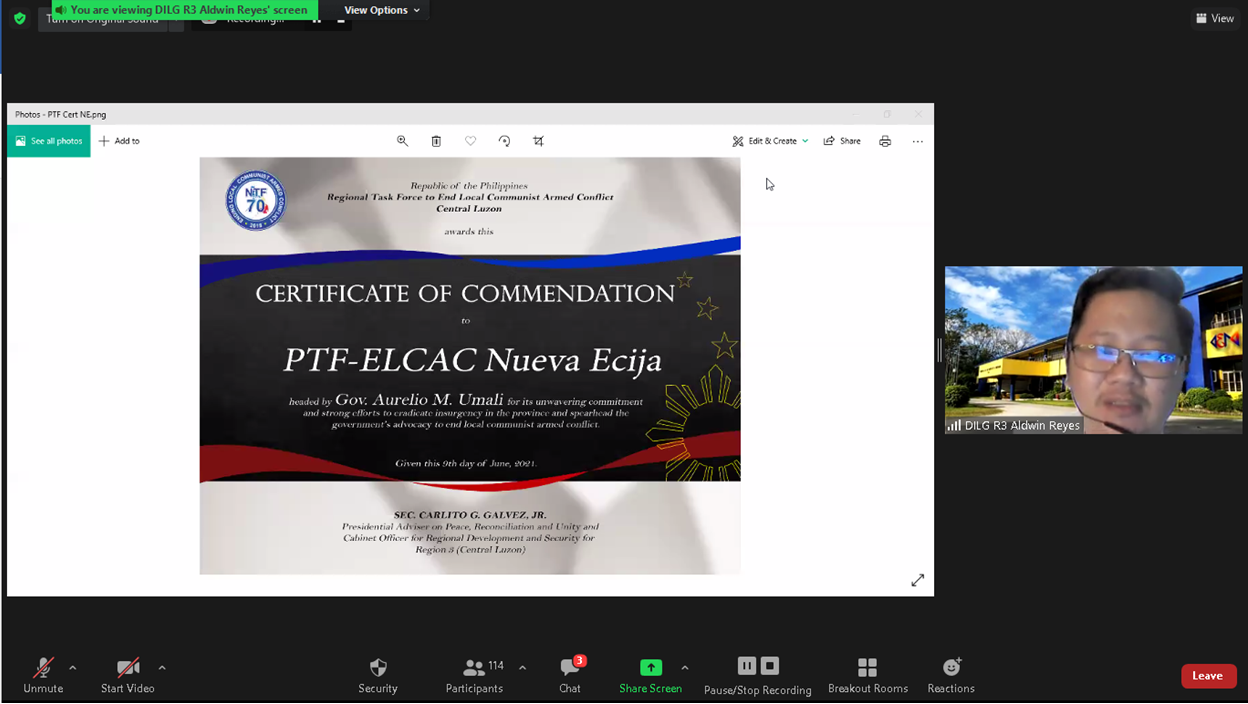Click See all photos in Photos

(49, 141)
